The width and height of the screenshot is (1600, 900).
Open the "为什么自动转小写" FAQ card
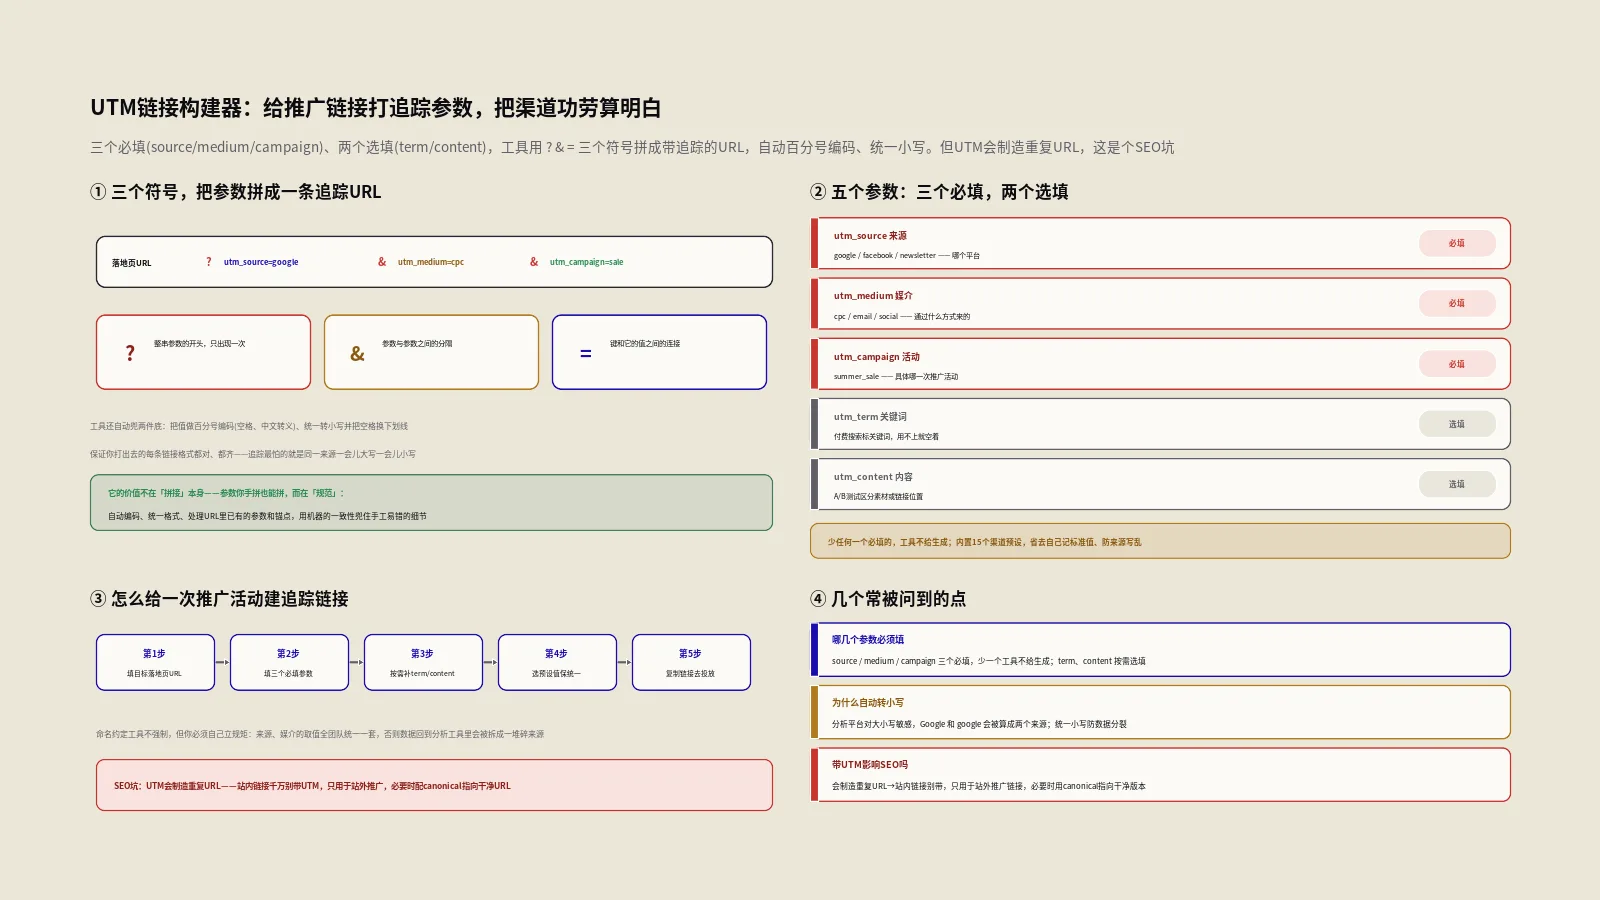click(x=1160, y=712)
